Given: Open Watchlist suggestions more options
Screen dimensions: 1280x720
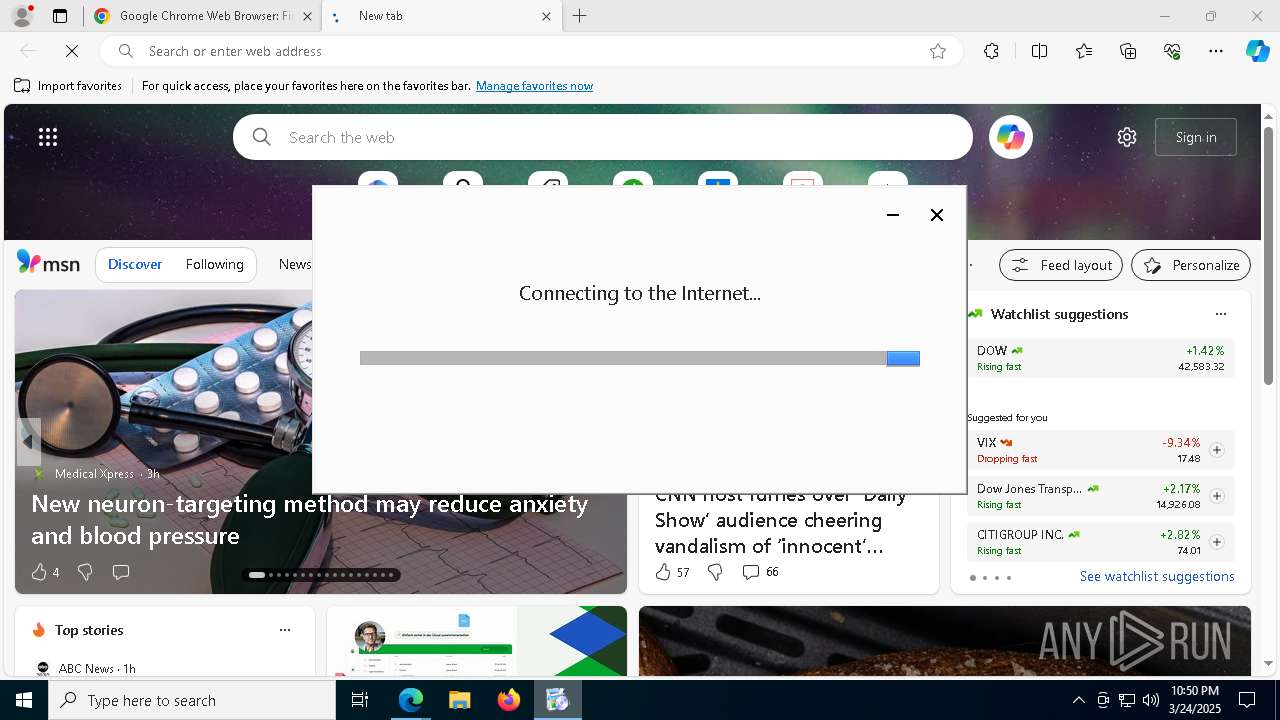Looking at the screenshot, I should point(1220,314).
